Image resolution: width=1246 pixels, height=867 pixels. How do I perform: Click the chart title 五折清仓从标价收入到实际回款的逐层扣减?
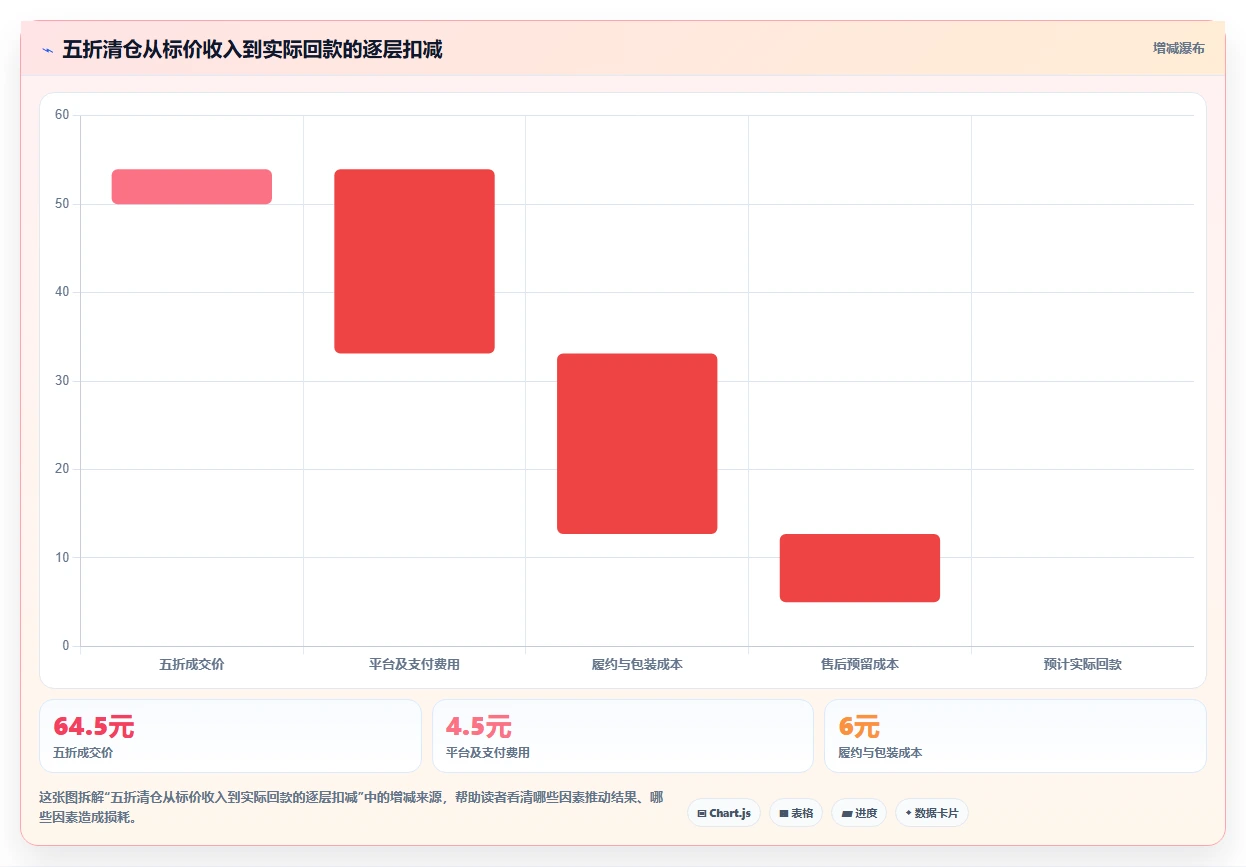[x=252, y=50]
